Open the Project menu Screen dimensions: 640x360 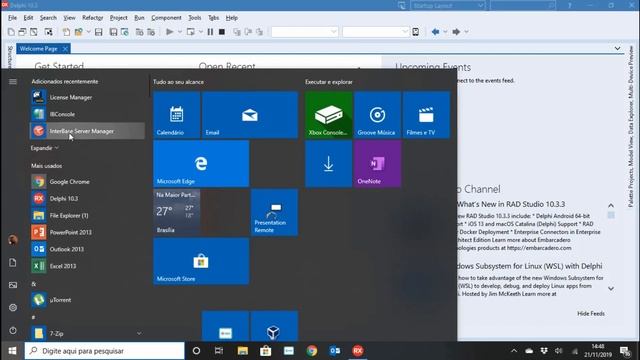point(118,18)
